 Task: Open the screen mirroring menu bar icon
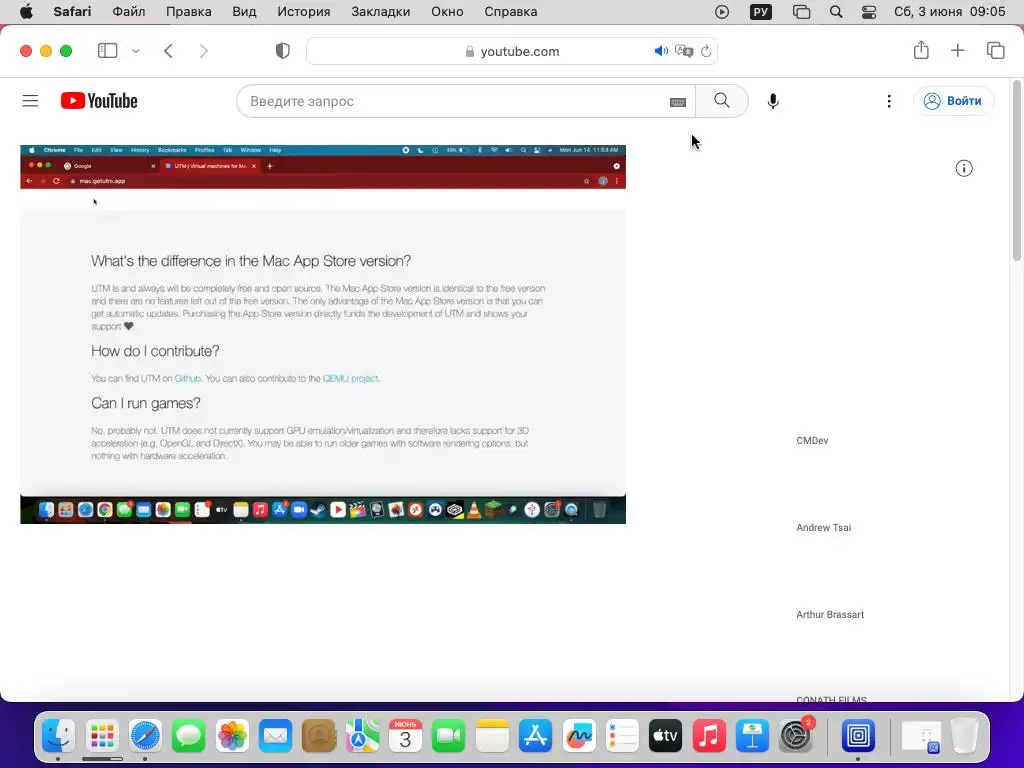801,12
